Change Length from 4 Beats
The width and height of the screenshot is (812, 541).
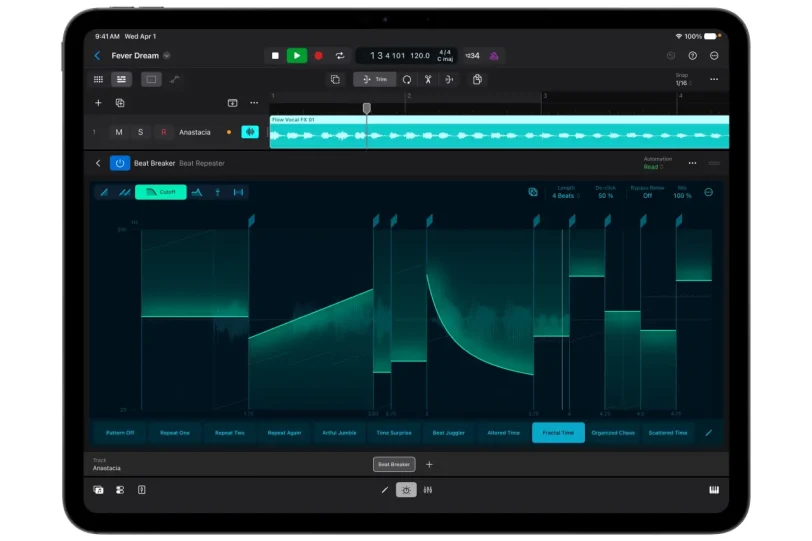coord(566,196)
